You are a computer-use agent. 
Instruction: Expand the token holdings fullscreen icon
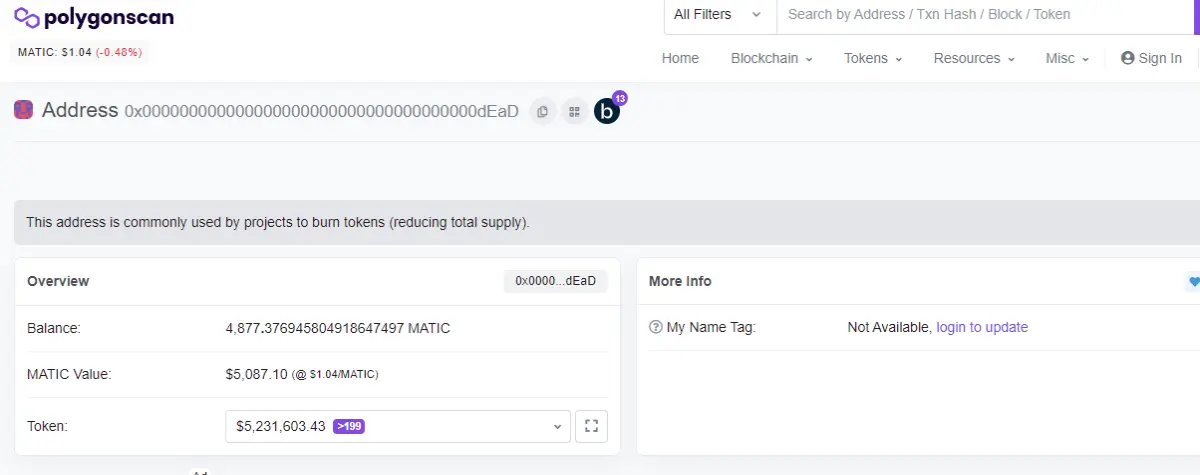[591, 426]
